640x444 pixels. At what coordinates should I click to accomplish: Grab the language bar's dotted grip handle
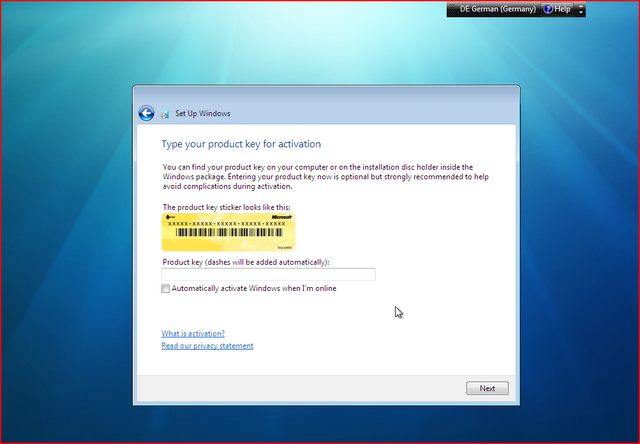(x=451, y=9)
